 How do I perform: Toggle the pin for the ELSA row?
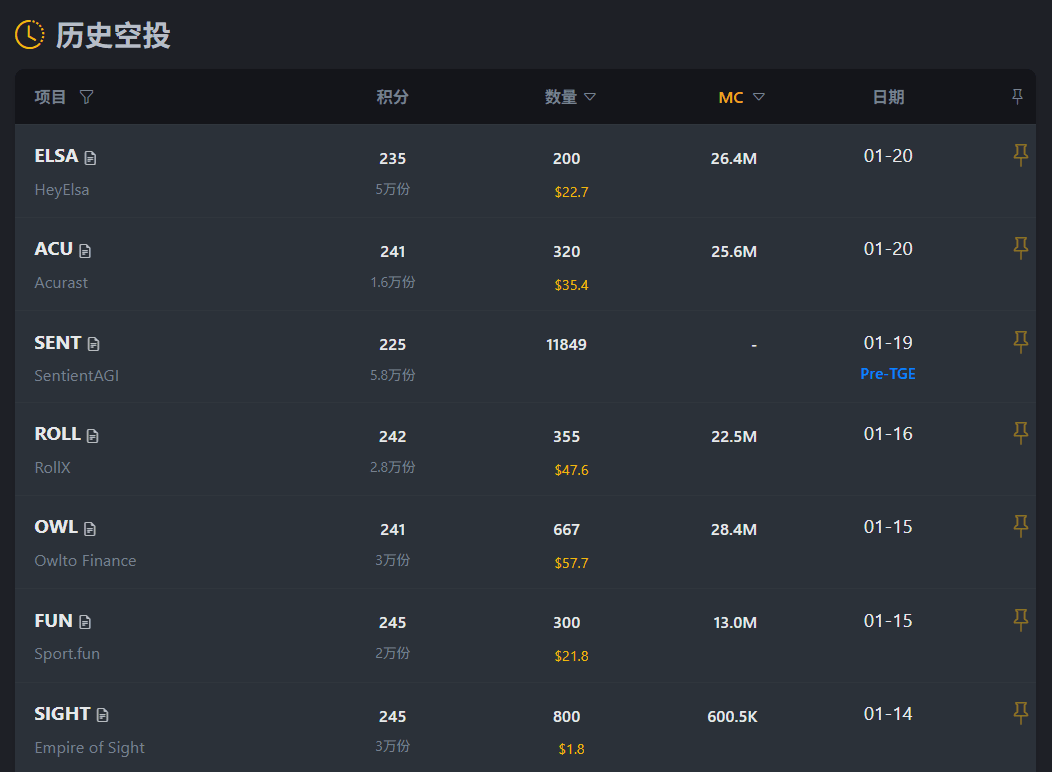pos(1020,155)
